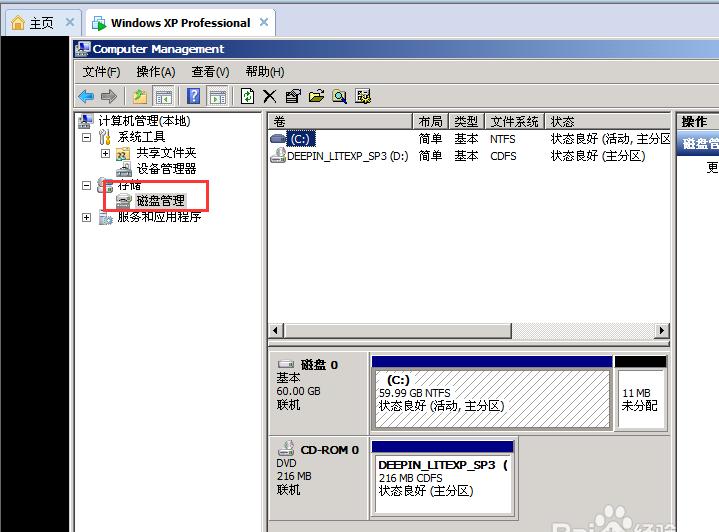
Task: Sort by the 状态 column header
Action: point(608,122)
